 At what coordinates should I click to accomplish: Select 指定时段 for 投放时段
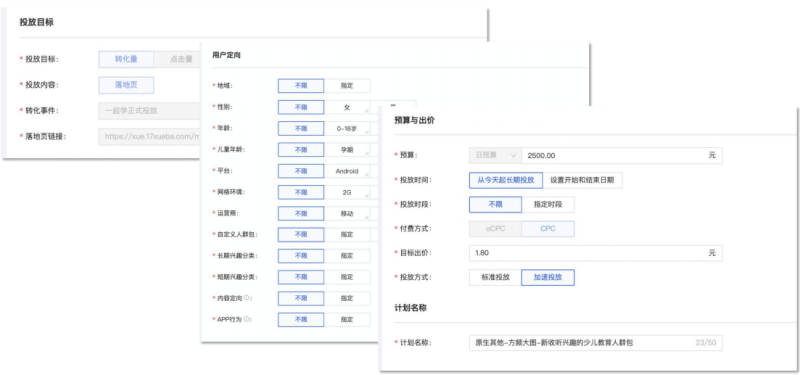pyautogui.click(x=548, y=204)
